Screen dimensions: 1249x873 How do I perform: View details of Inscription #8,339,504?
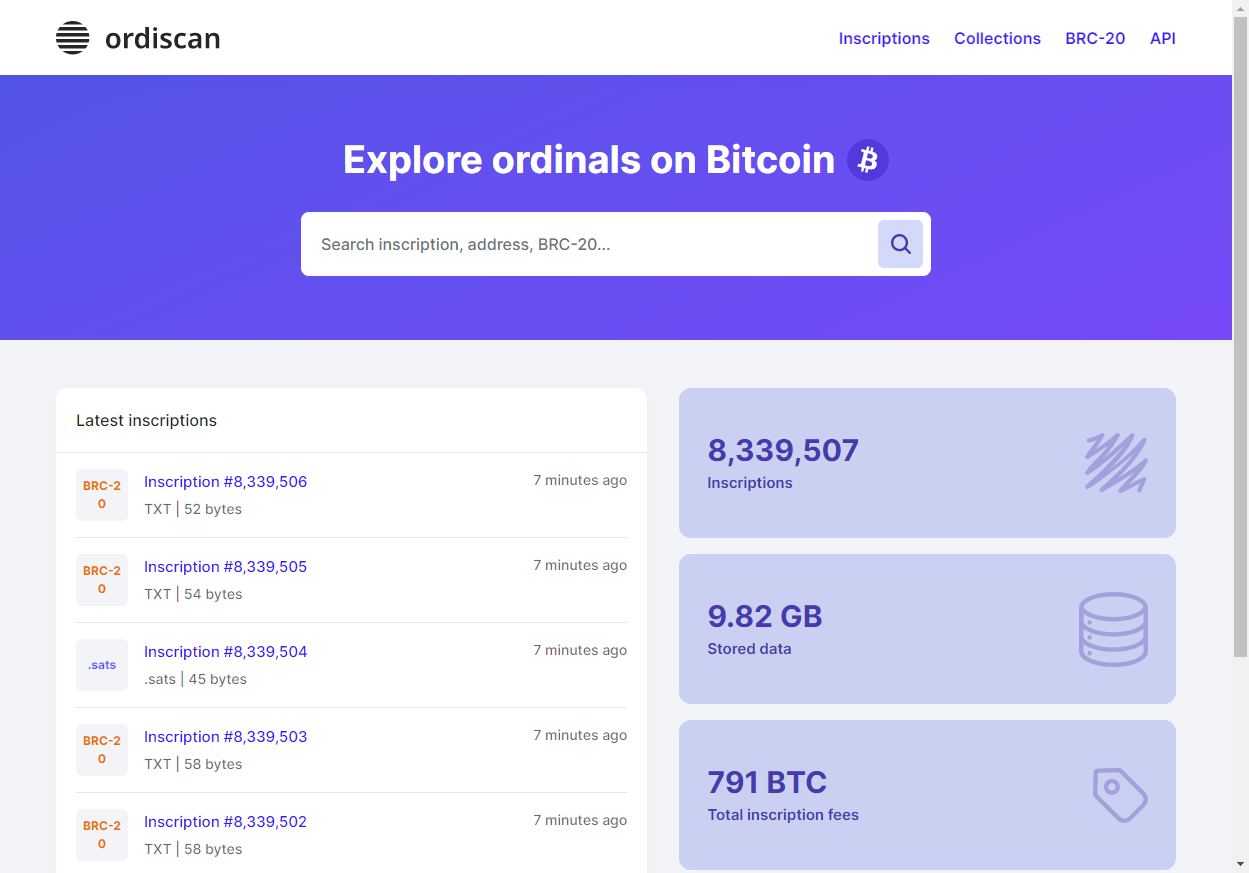[226, 651]
